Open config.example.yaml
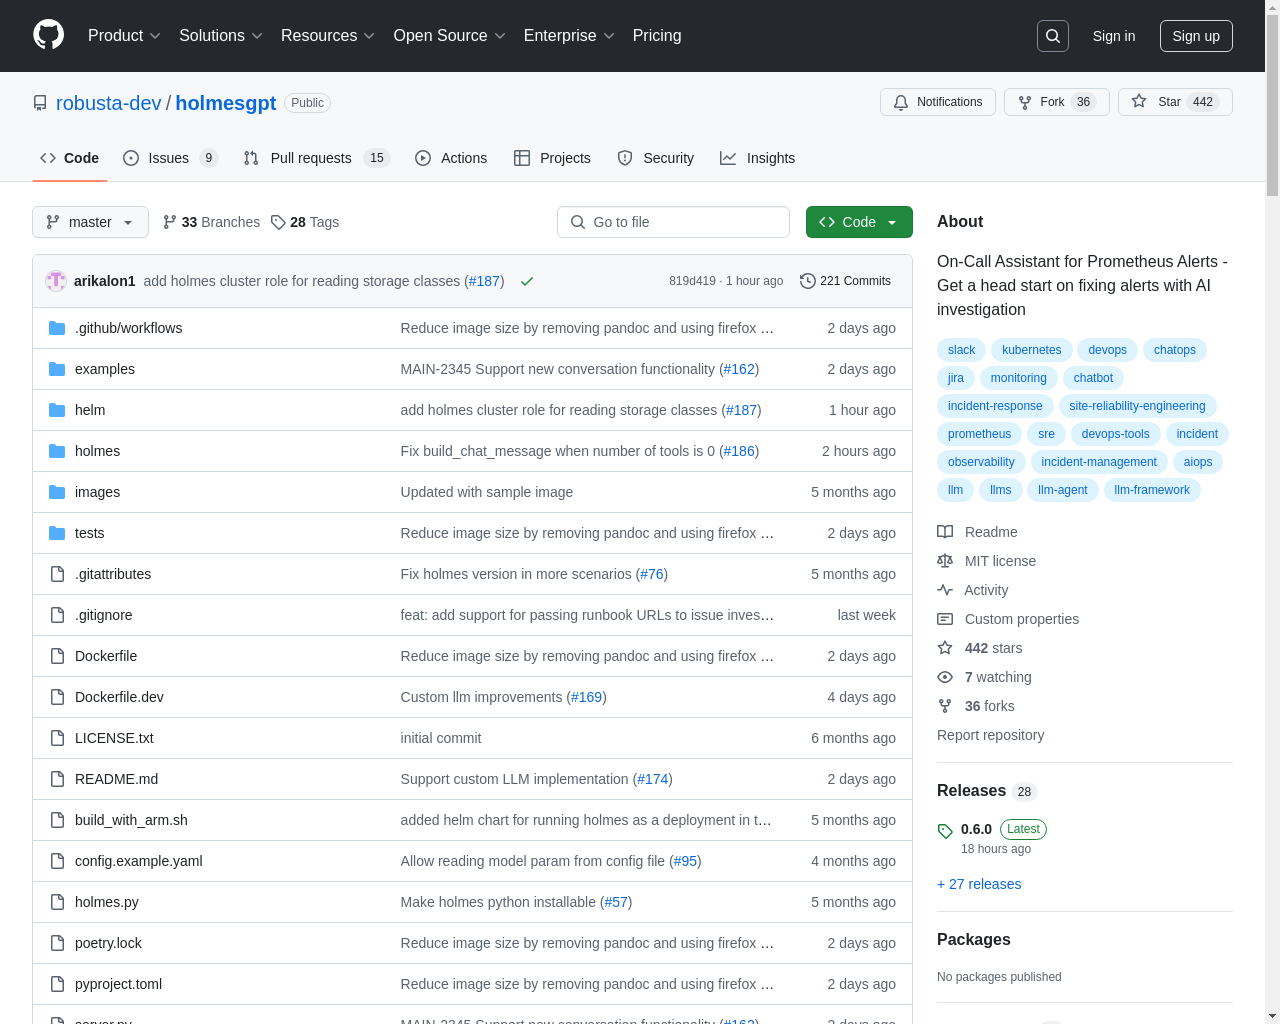The image size is (1280, 1024). point(138,861)
